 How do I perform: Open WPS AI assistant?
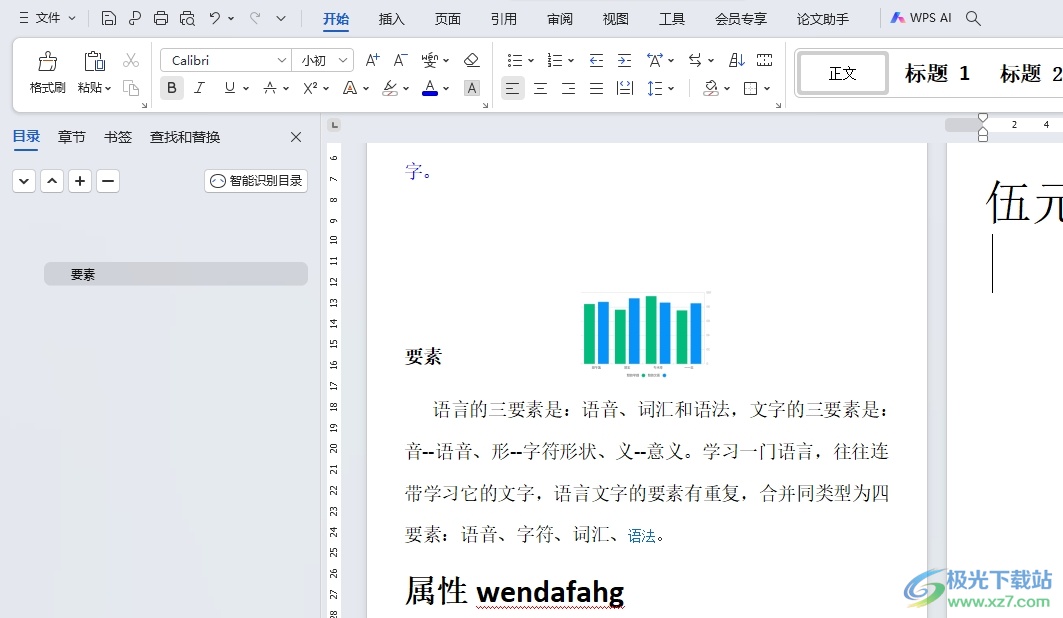(x=921, y=18)
